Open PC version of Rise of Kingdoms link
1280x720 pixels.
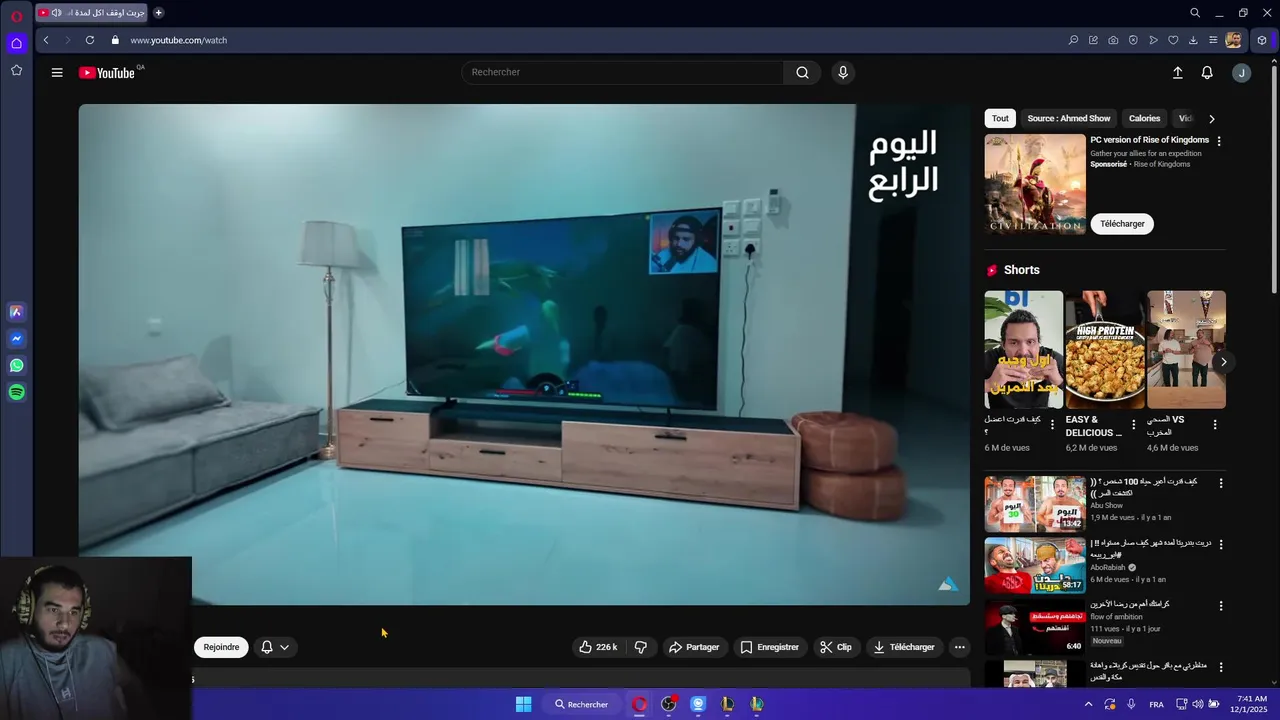point(1149,140)
